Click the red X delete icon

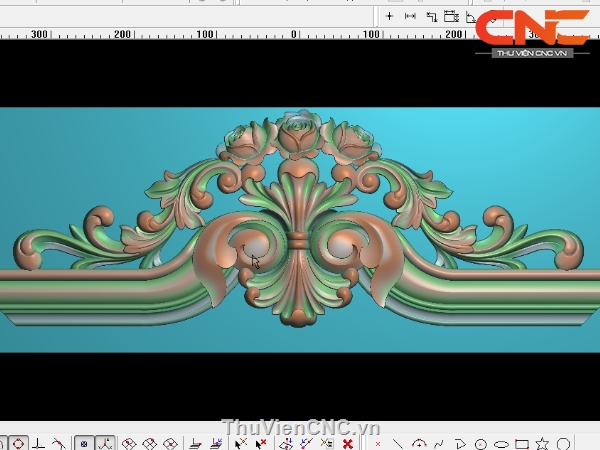click(347, 443)
